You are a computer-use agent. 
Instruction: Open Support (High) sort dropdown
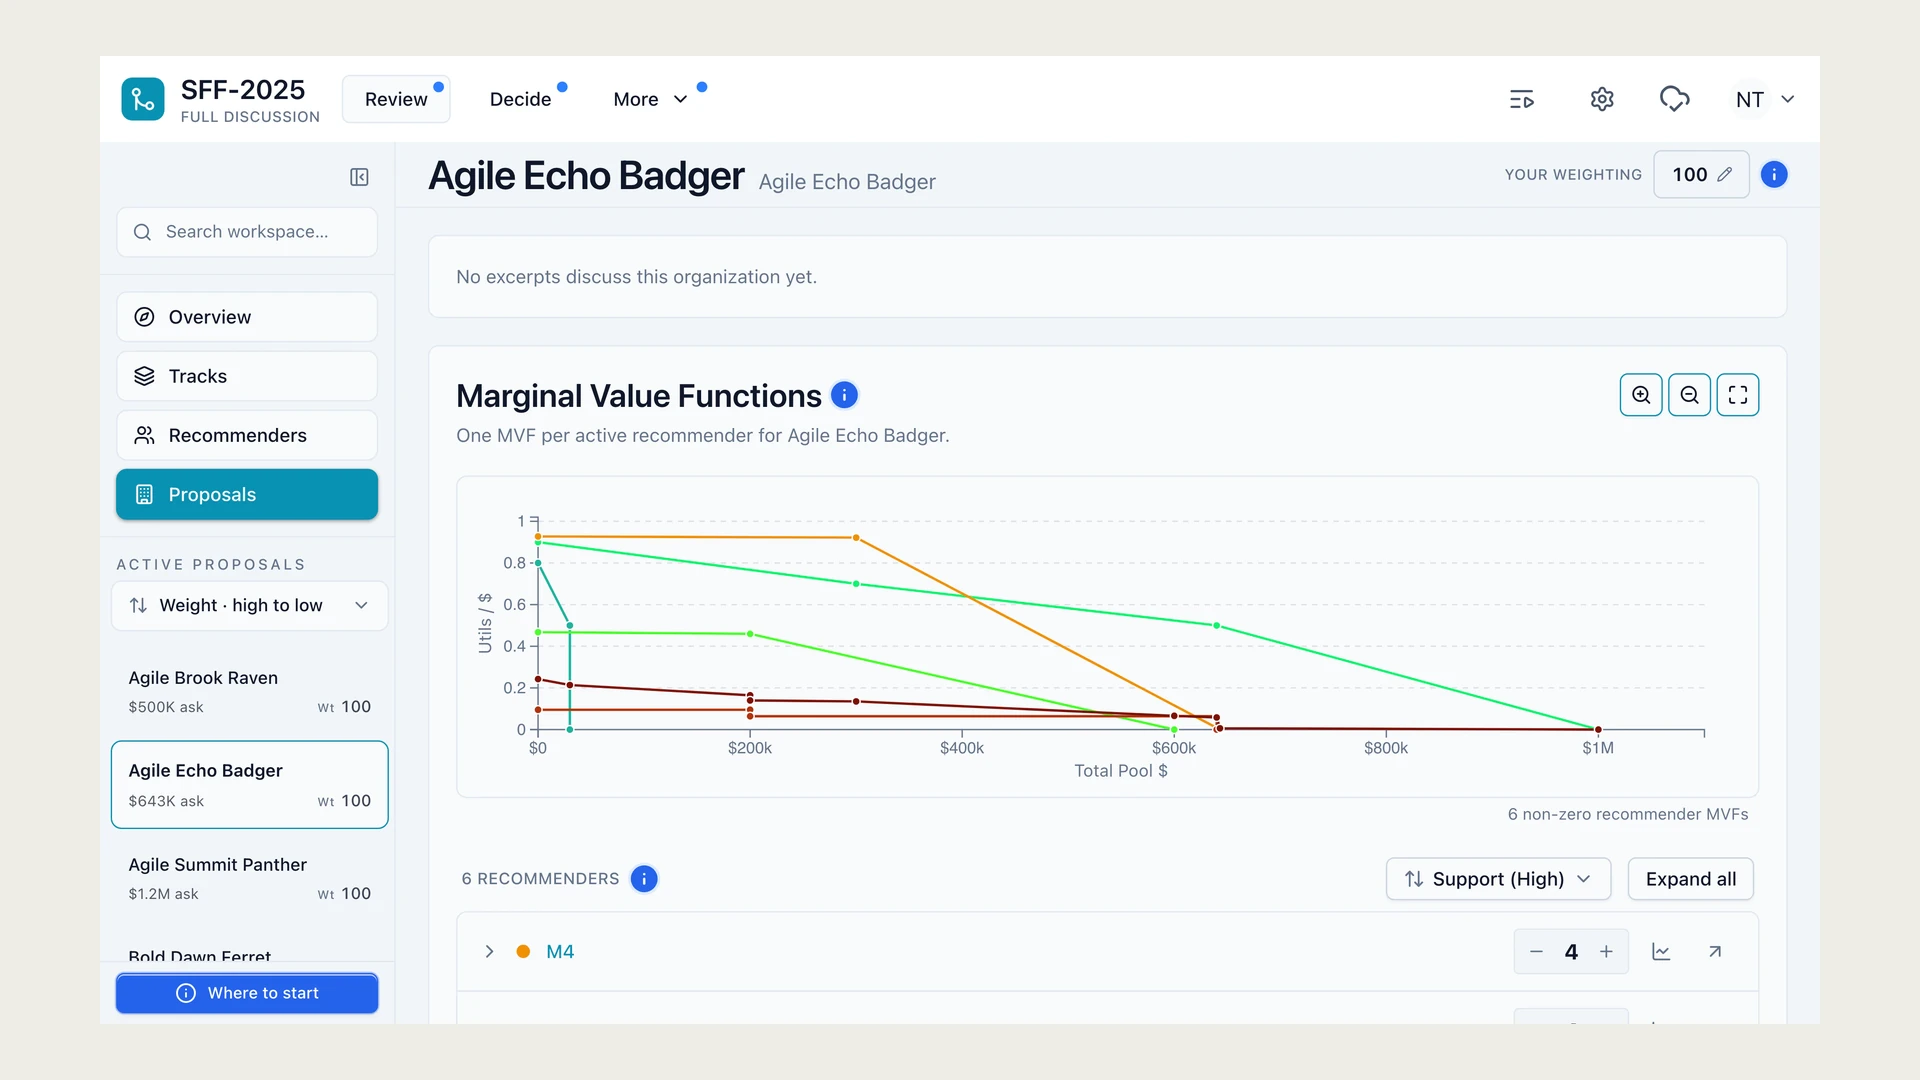tap(1498, 879)
